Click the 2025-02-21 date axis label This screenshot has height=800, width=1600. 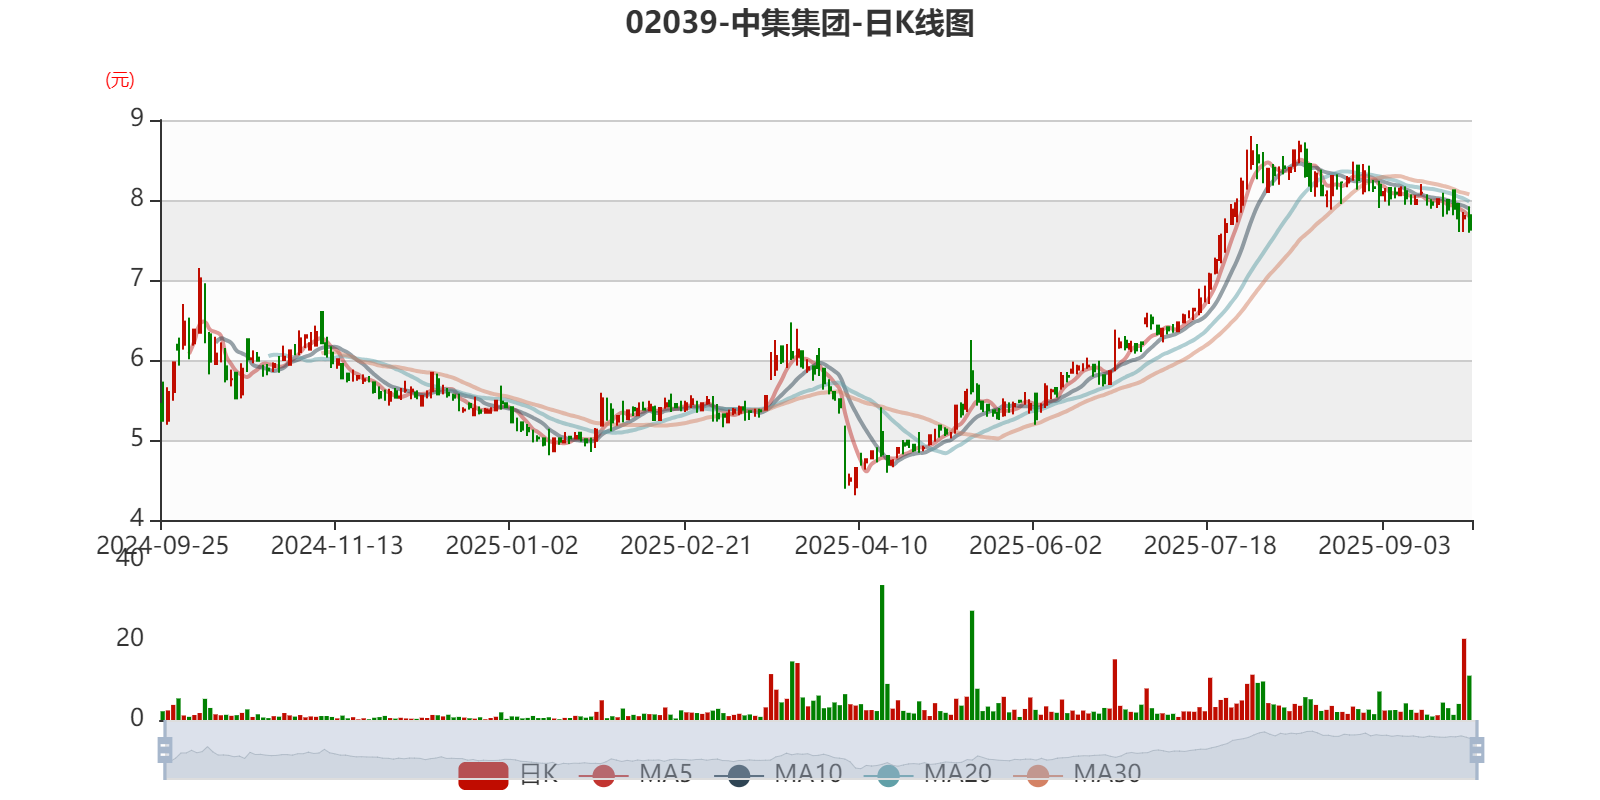(x=686, y=545)
